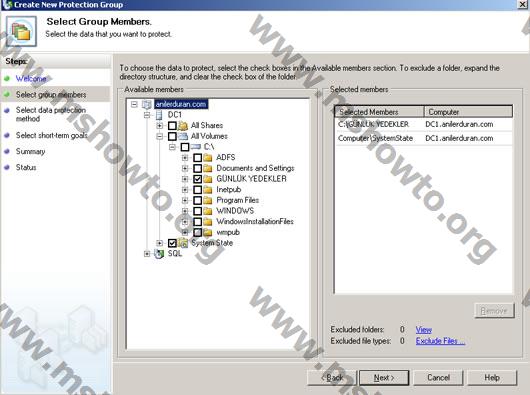Click the SQL server icon
This screenshot has width=530, height=395.
(159, 253)
